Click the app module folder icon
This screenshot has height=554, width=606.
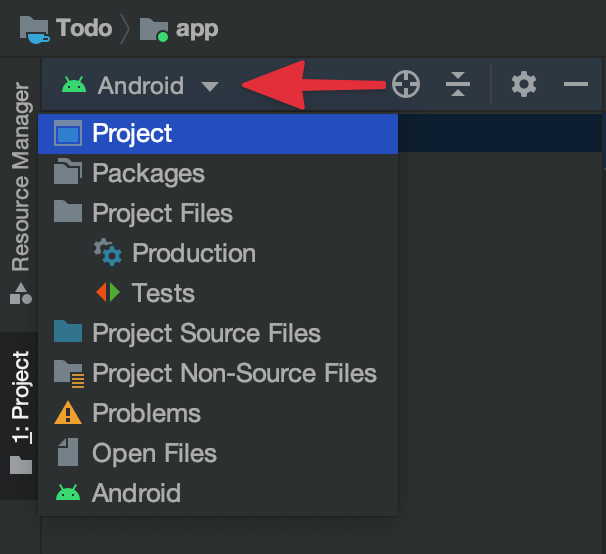pos(154,30)
